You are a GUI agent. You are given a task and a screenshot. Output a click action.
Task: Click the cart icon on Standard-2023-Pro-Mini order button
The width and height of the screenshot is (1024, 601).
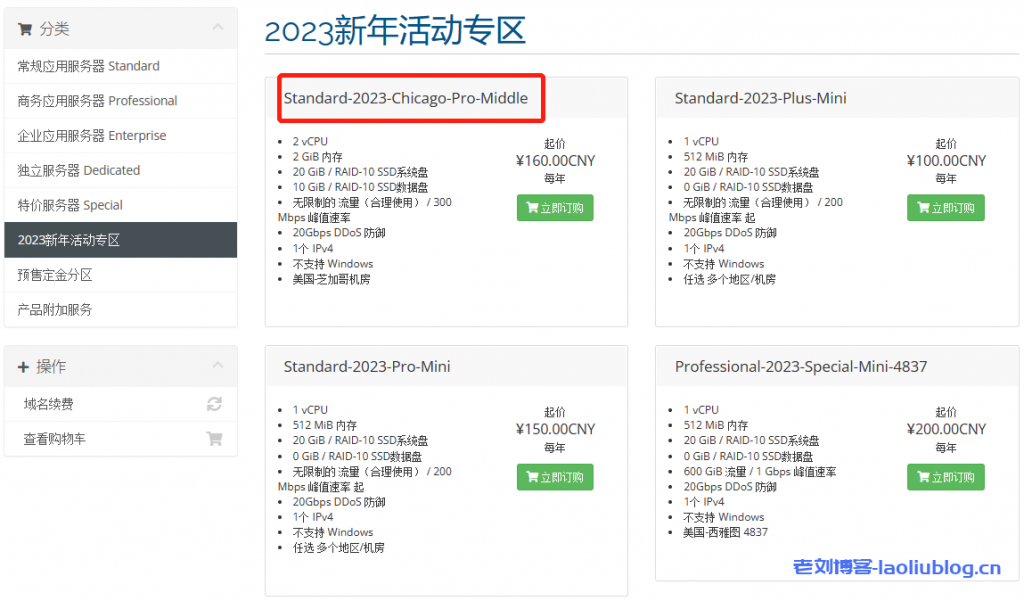click(531, 477)
